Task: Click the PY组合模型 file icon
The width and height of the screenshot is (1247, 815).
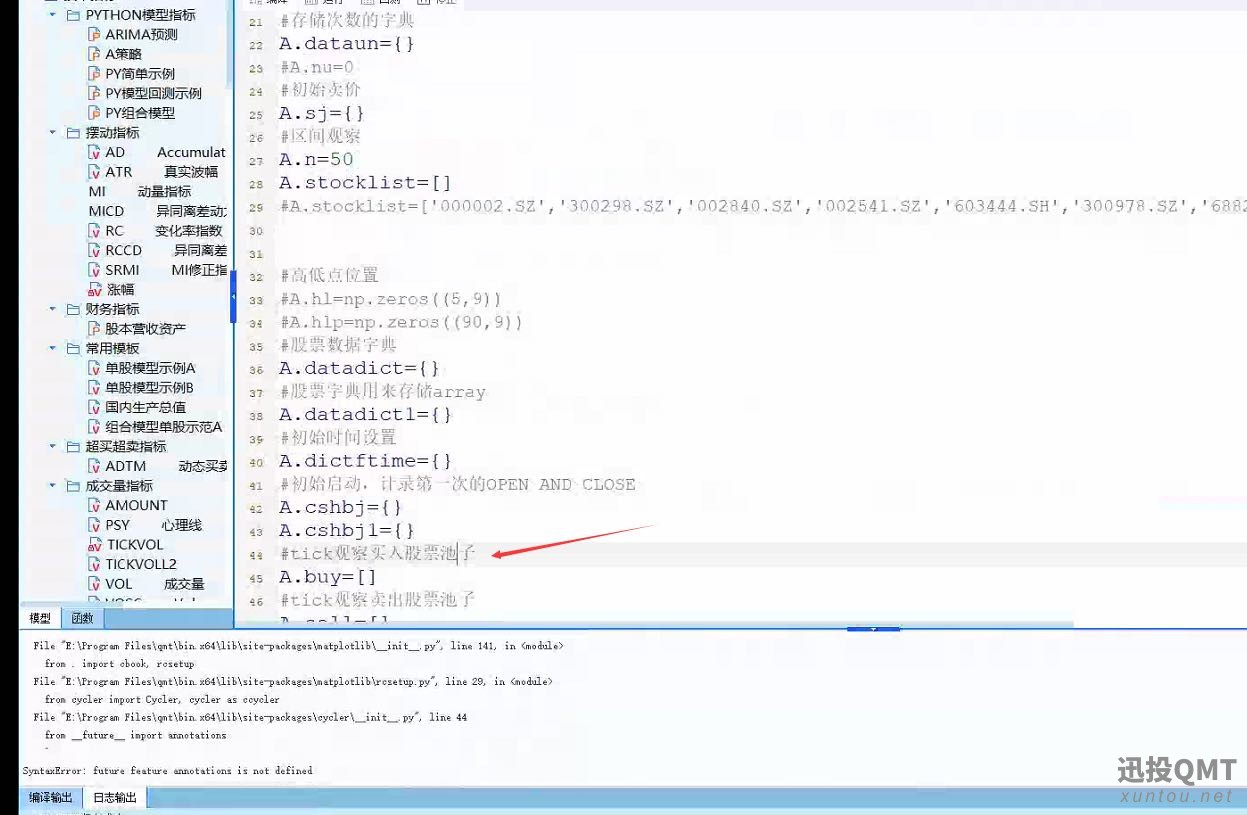Action: (x=95, y=113)
